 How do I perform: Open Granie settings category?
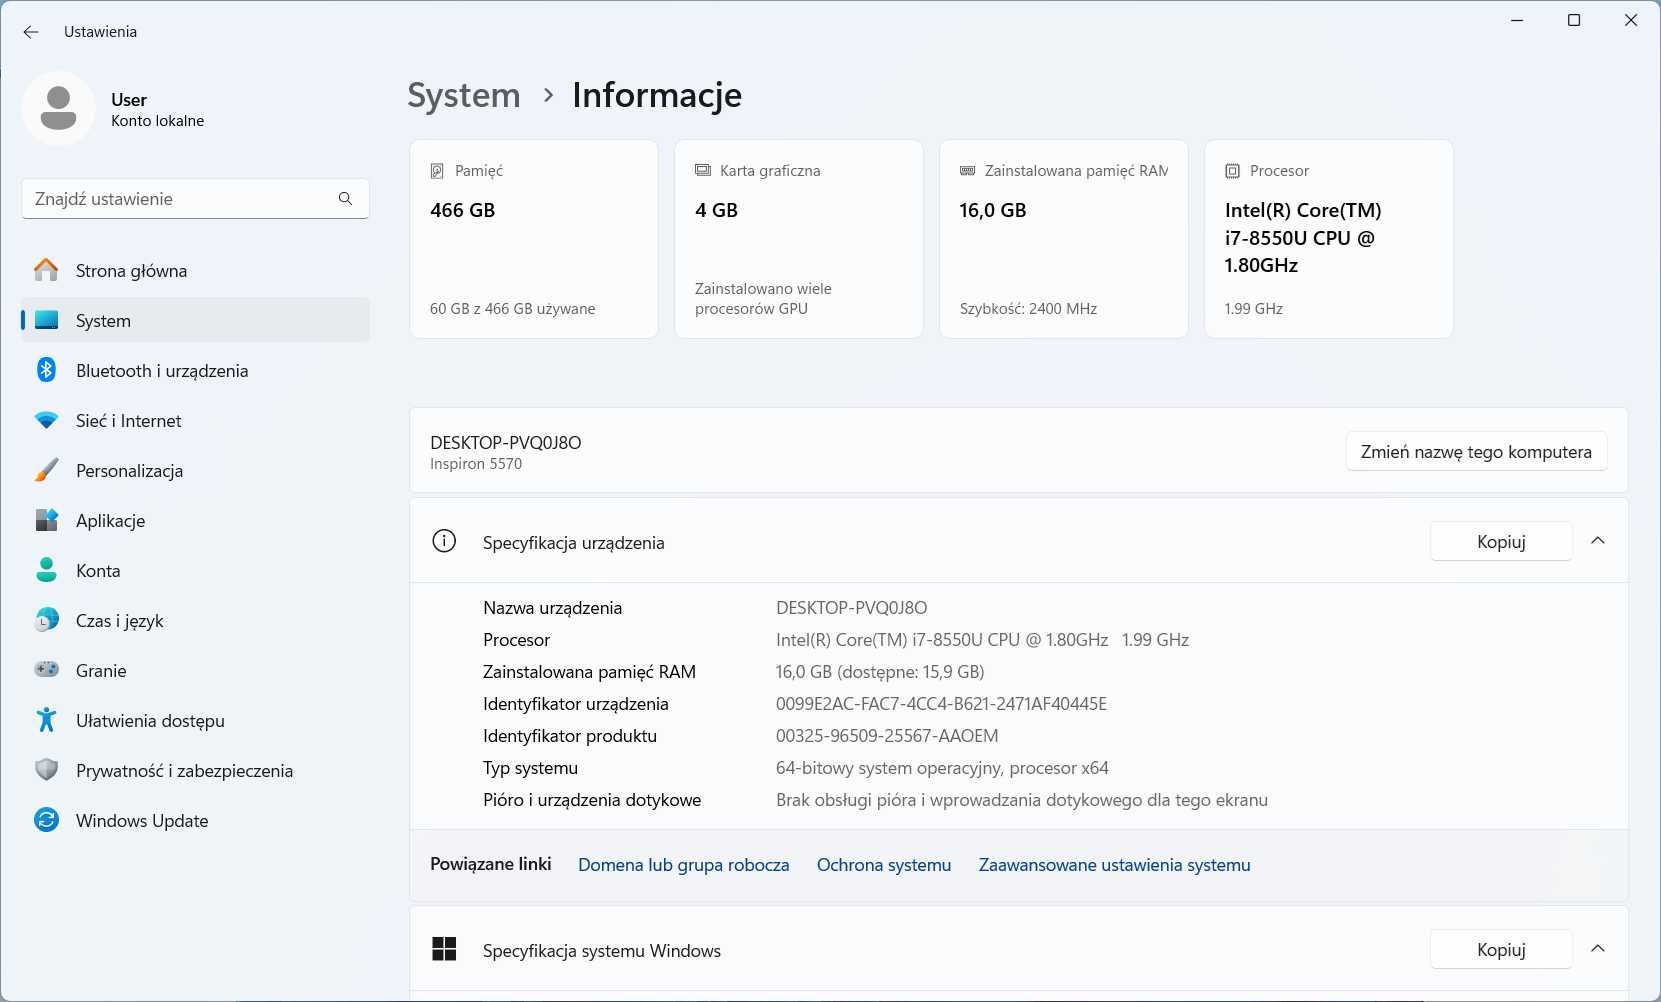[195, 670]
